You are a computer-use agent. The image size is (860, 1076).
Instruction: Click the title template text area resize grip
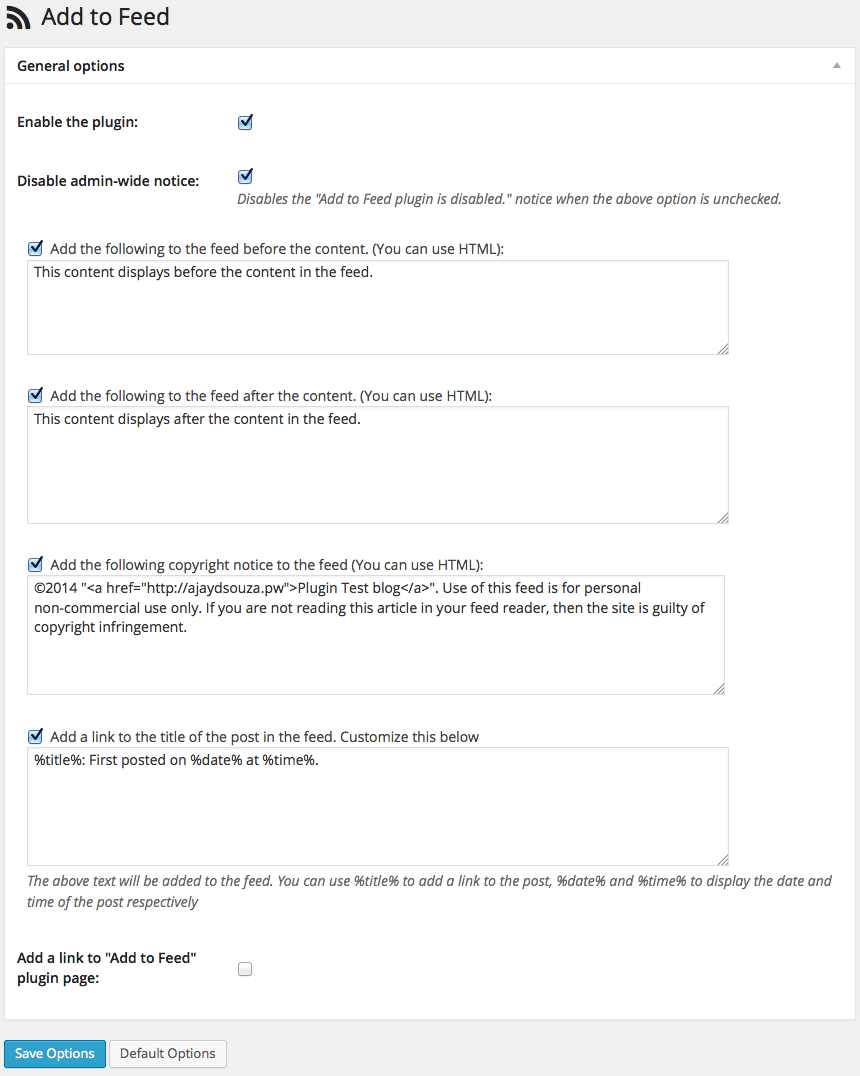[723, 860]
